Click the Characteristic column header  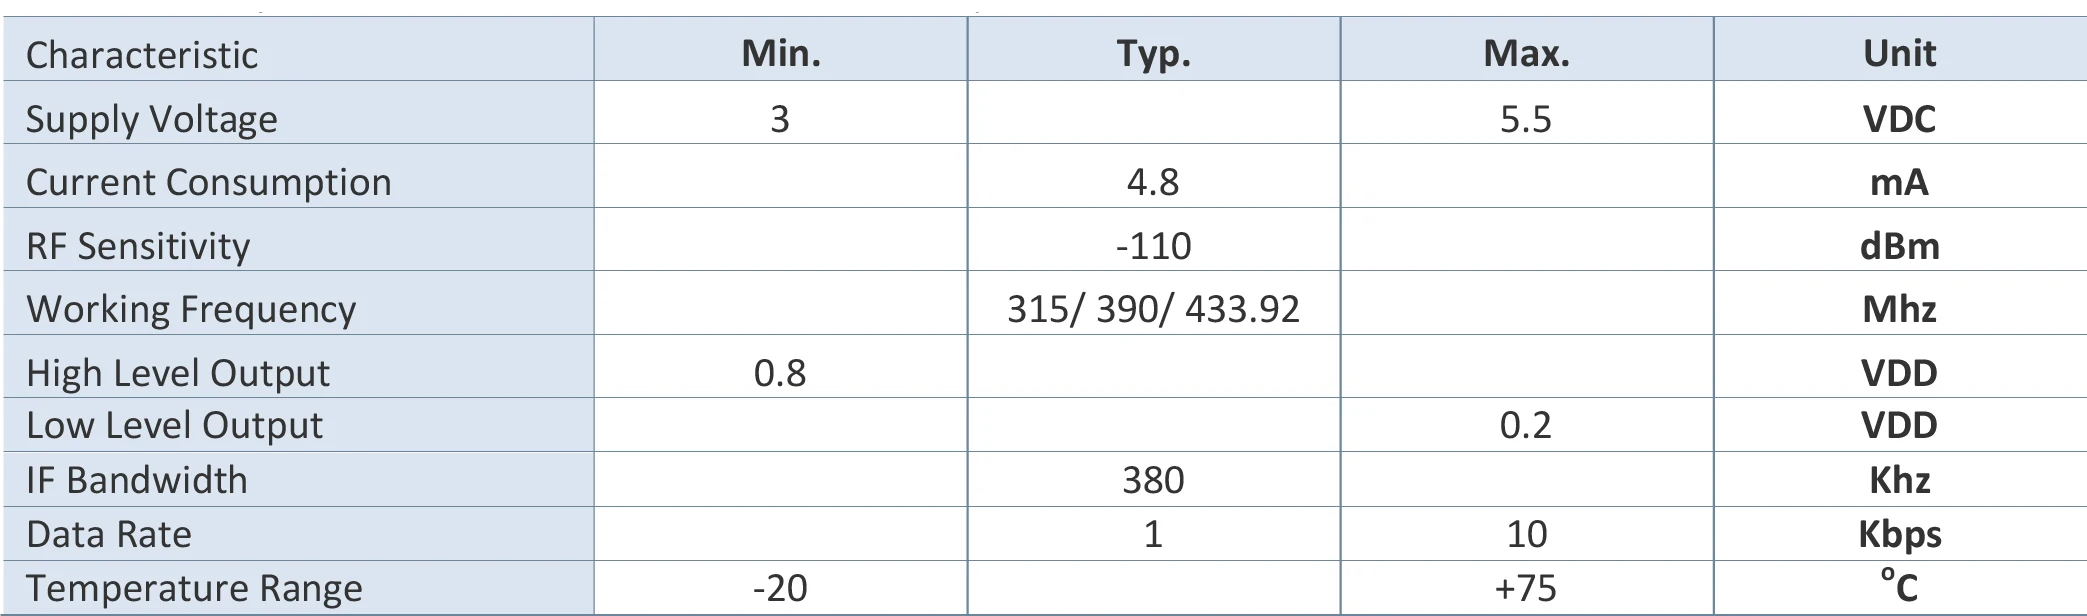(141, 55)
